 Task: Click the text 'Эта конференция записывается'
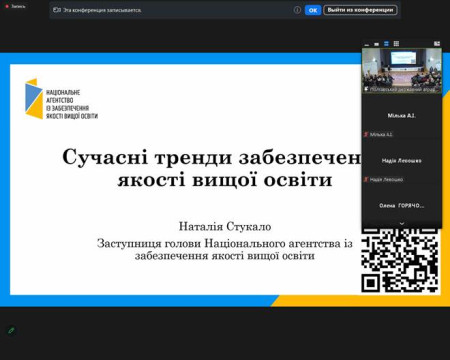(x=102, y=10)
